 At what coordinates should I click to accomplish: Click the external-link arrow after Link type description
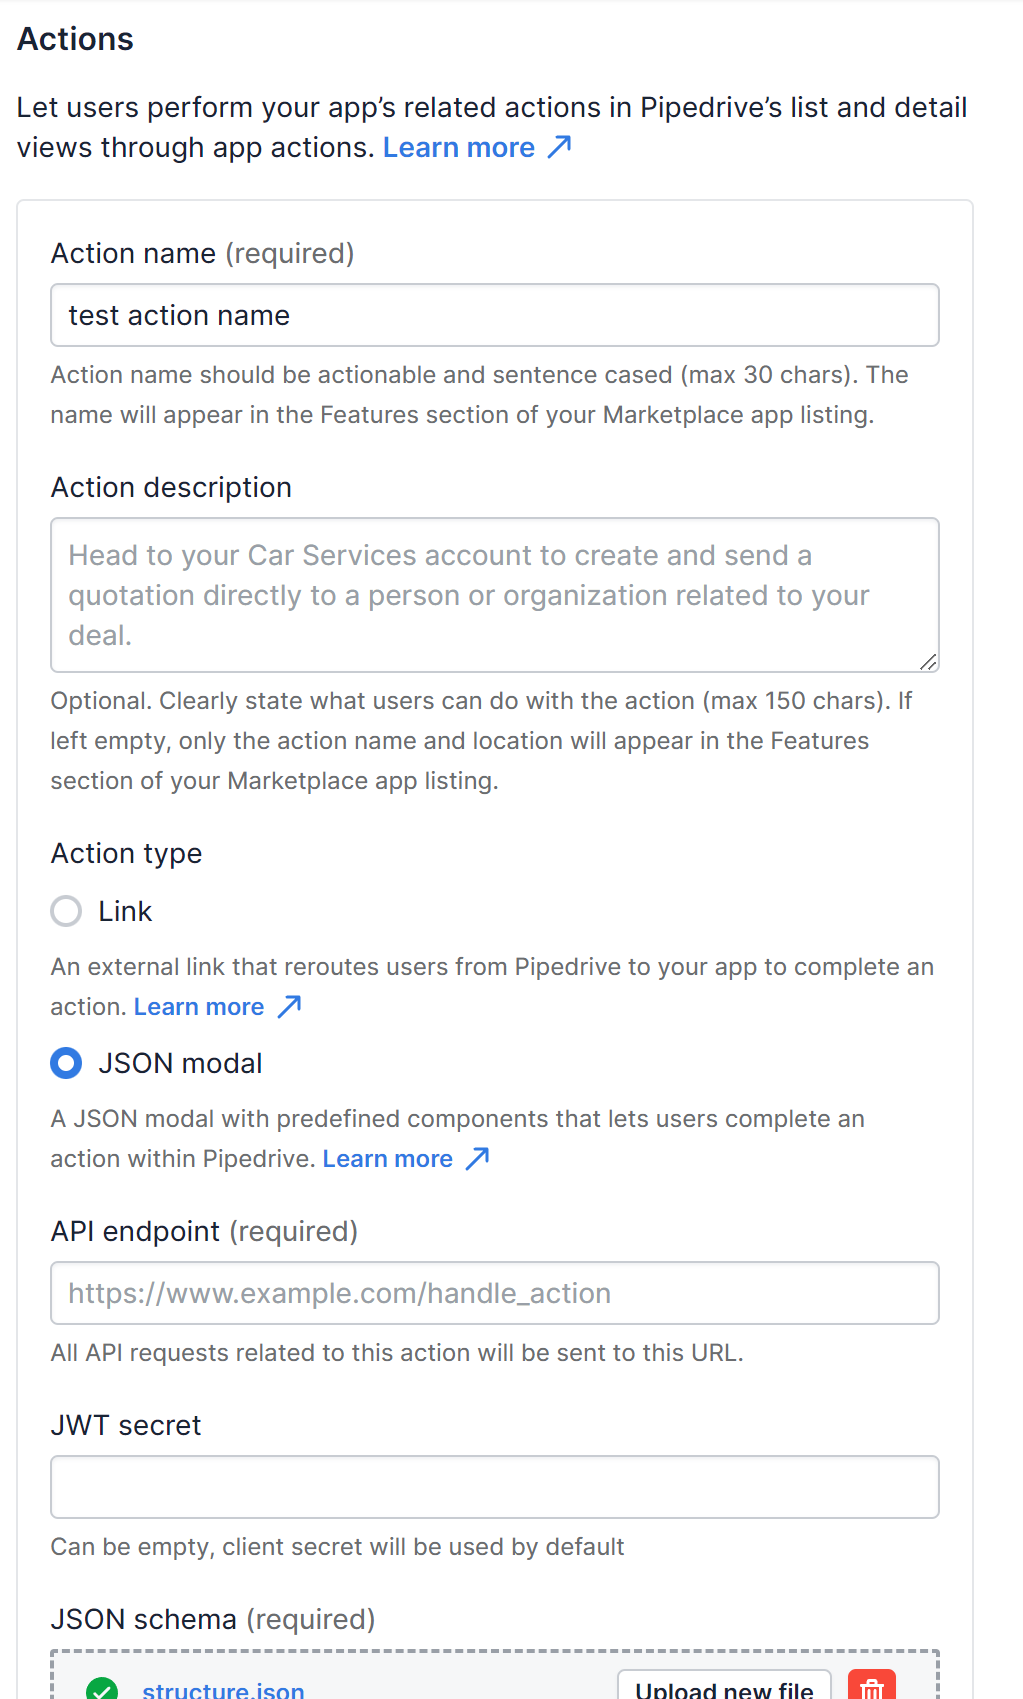(289, 1006)
